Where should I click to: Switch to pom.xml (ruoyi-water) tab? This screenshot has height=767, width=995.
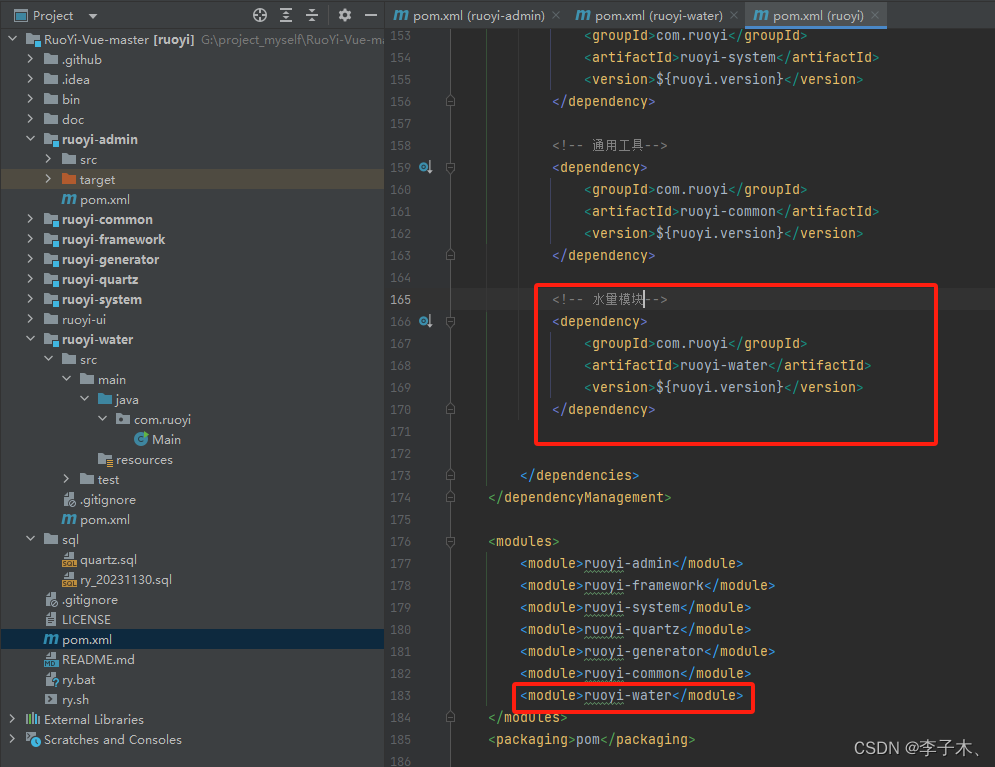click(658, 15)
